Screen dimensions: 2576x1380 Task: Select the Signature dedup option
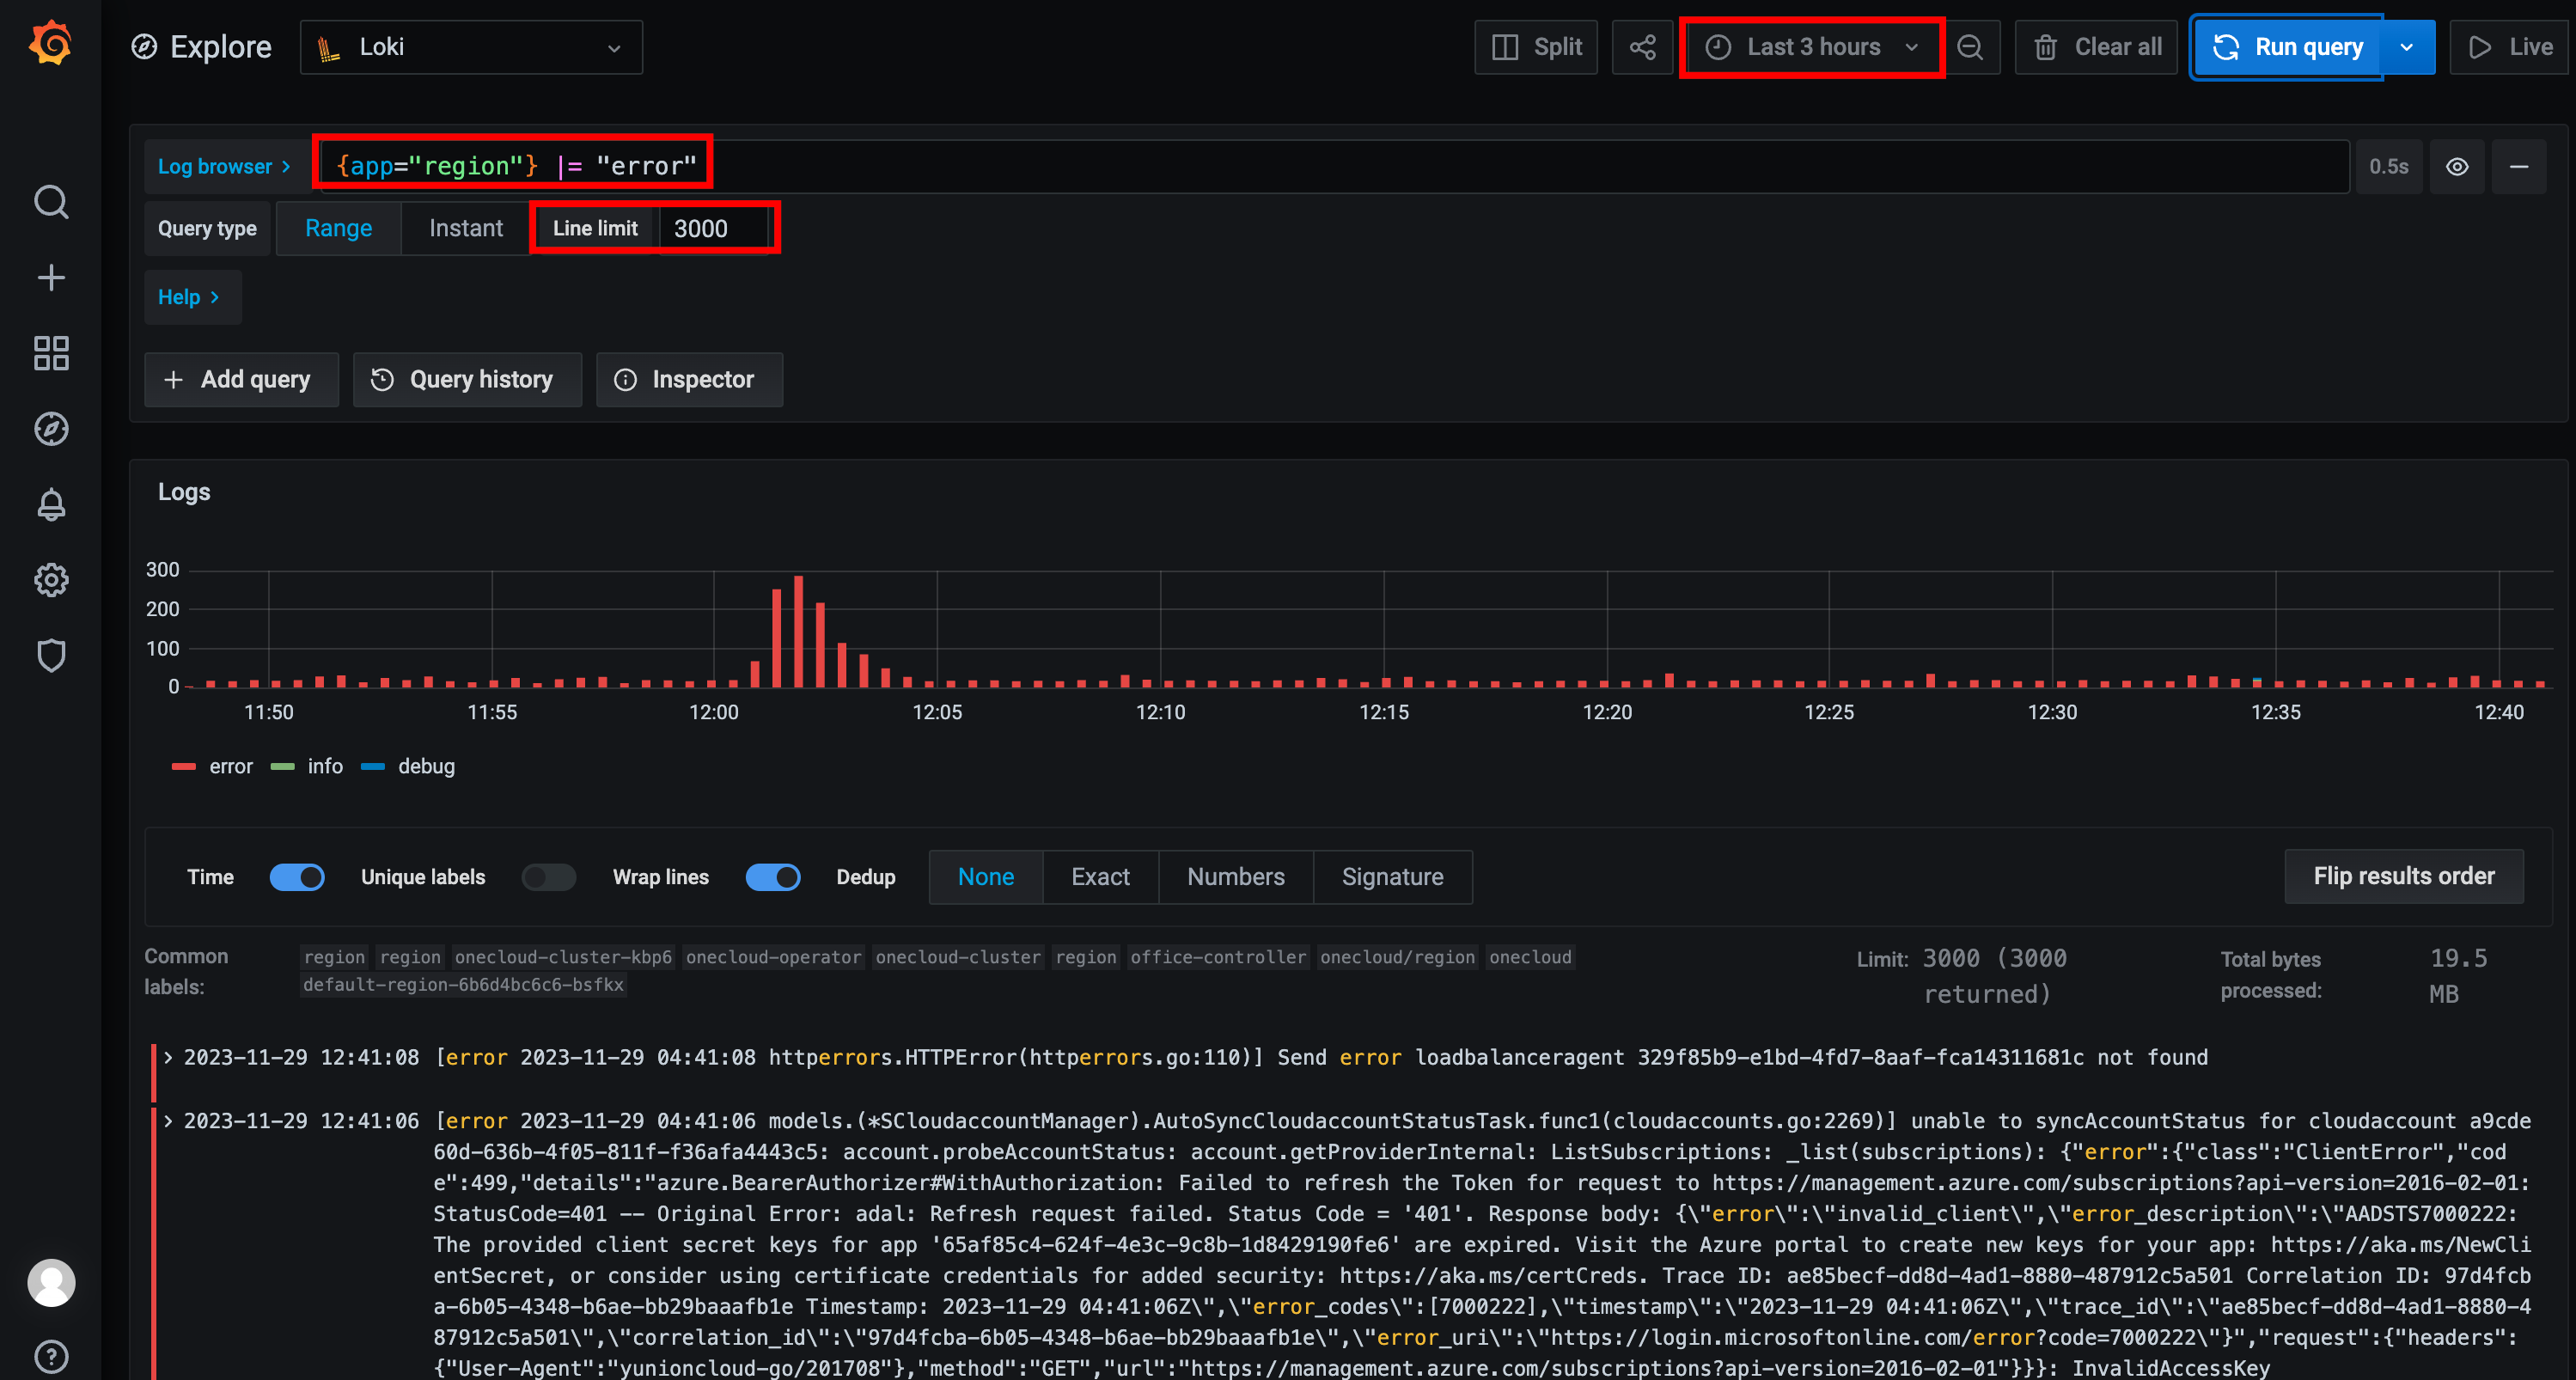(1392, 877)
